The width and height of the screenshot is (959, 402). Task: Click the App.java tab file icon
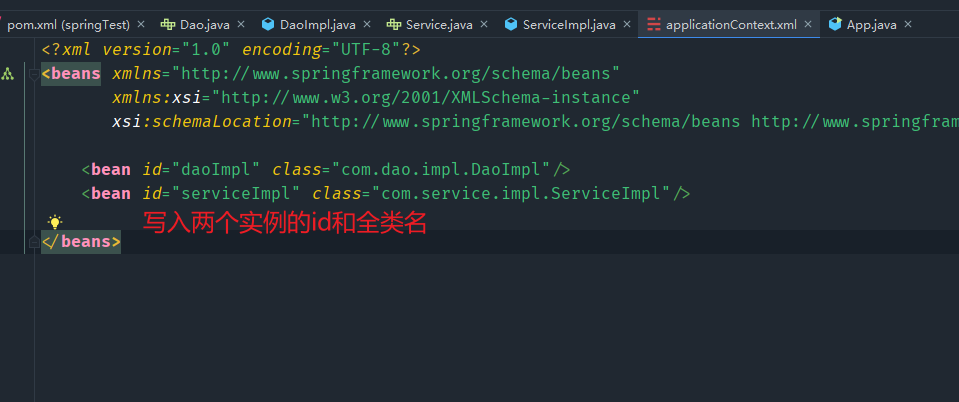pos(835,24)
